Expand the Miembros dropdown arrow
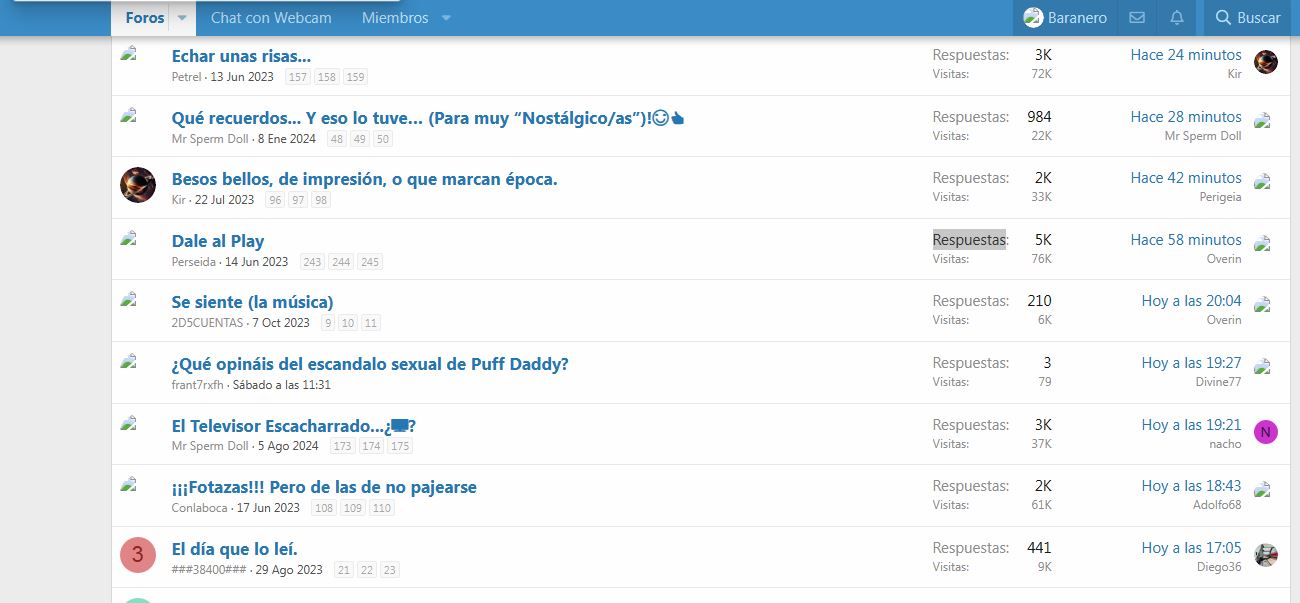 pyautogui.click(x=446, y=18)
